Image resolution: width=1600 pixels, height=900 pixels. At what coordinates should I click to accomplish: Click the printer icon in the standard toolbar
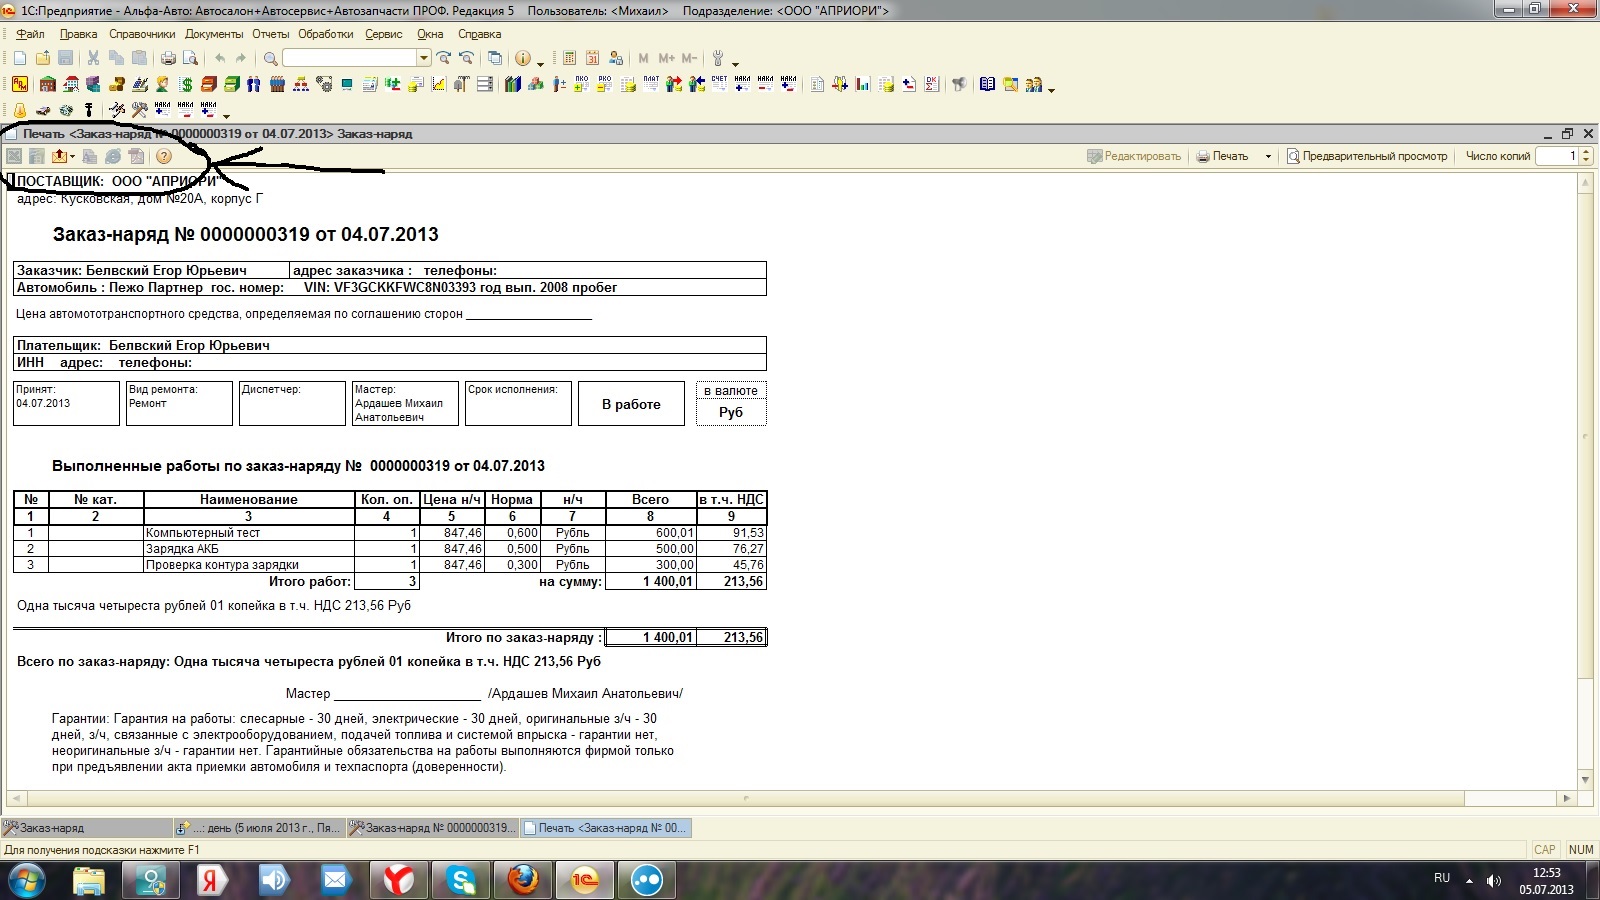(x=168, y=59)
